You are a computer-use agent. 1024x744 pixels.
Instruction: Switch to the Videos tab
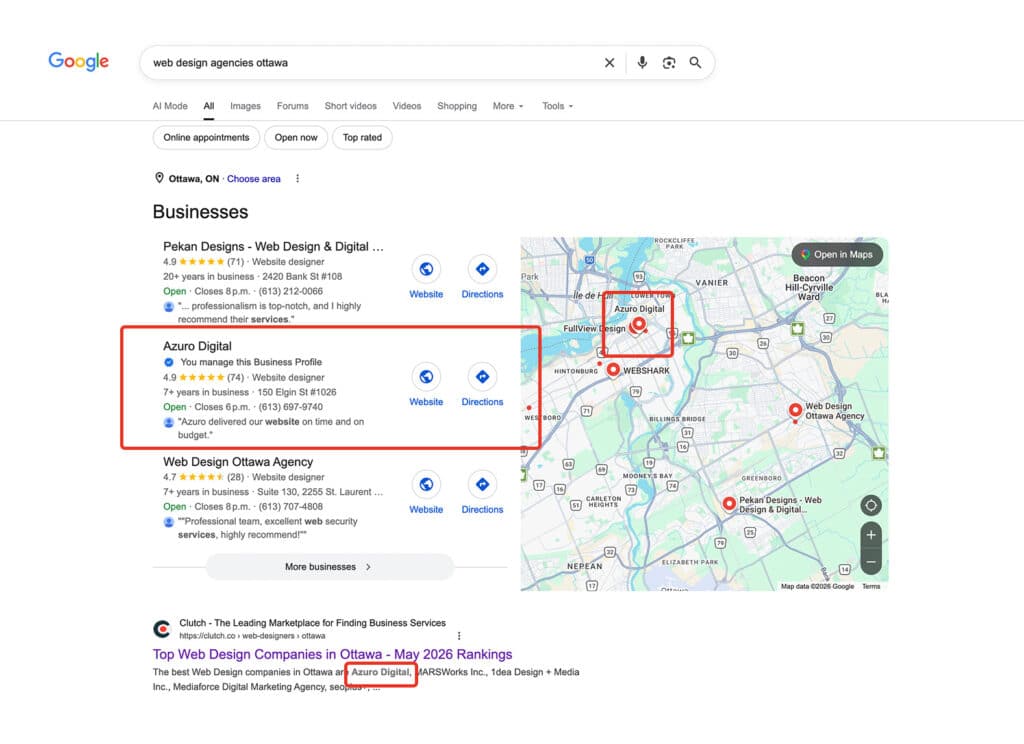[407, 106]
